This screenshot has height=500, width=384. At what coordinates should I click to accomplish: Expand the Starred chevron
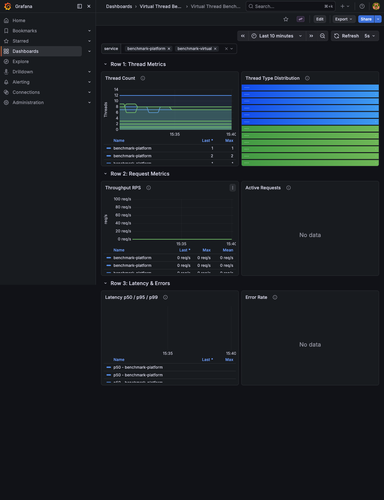(89, 41)
